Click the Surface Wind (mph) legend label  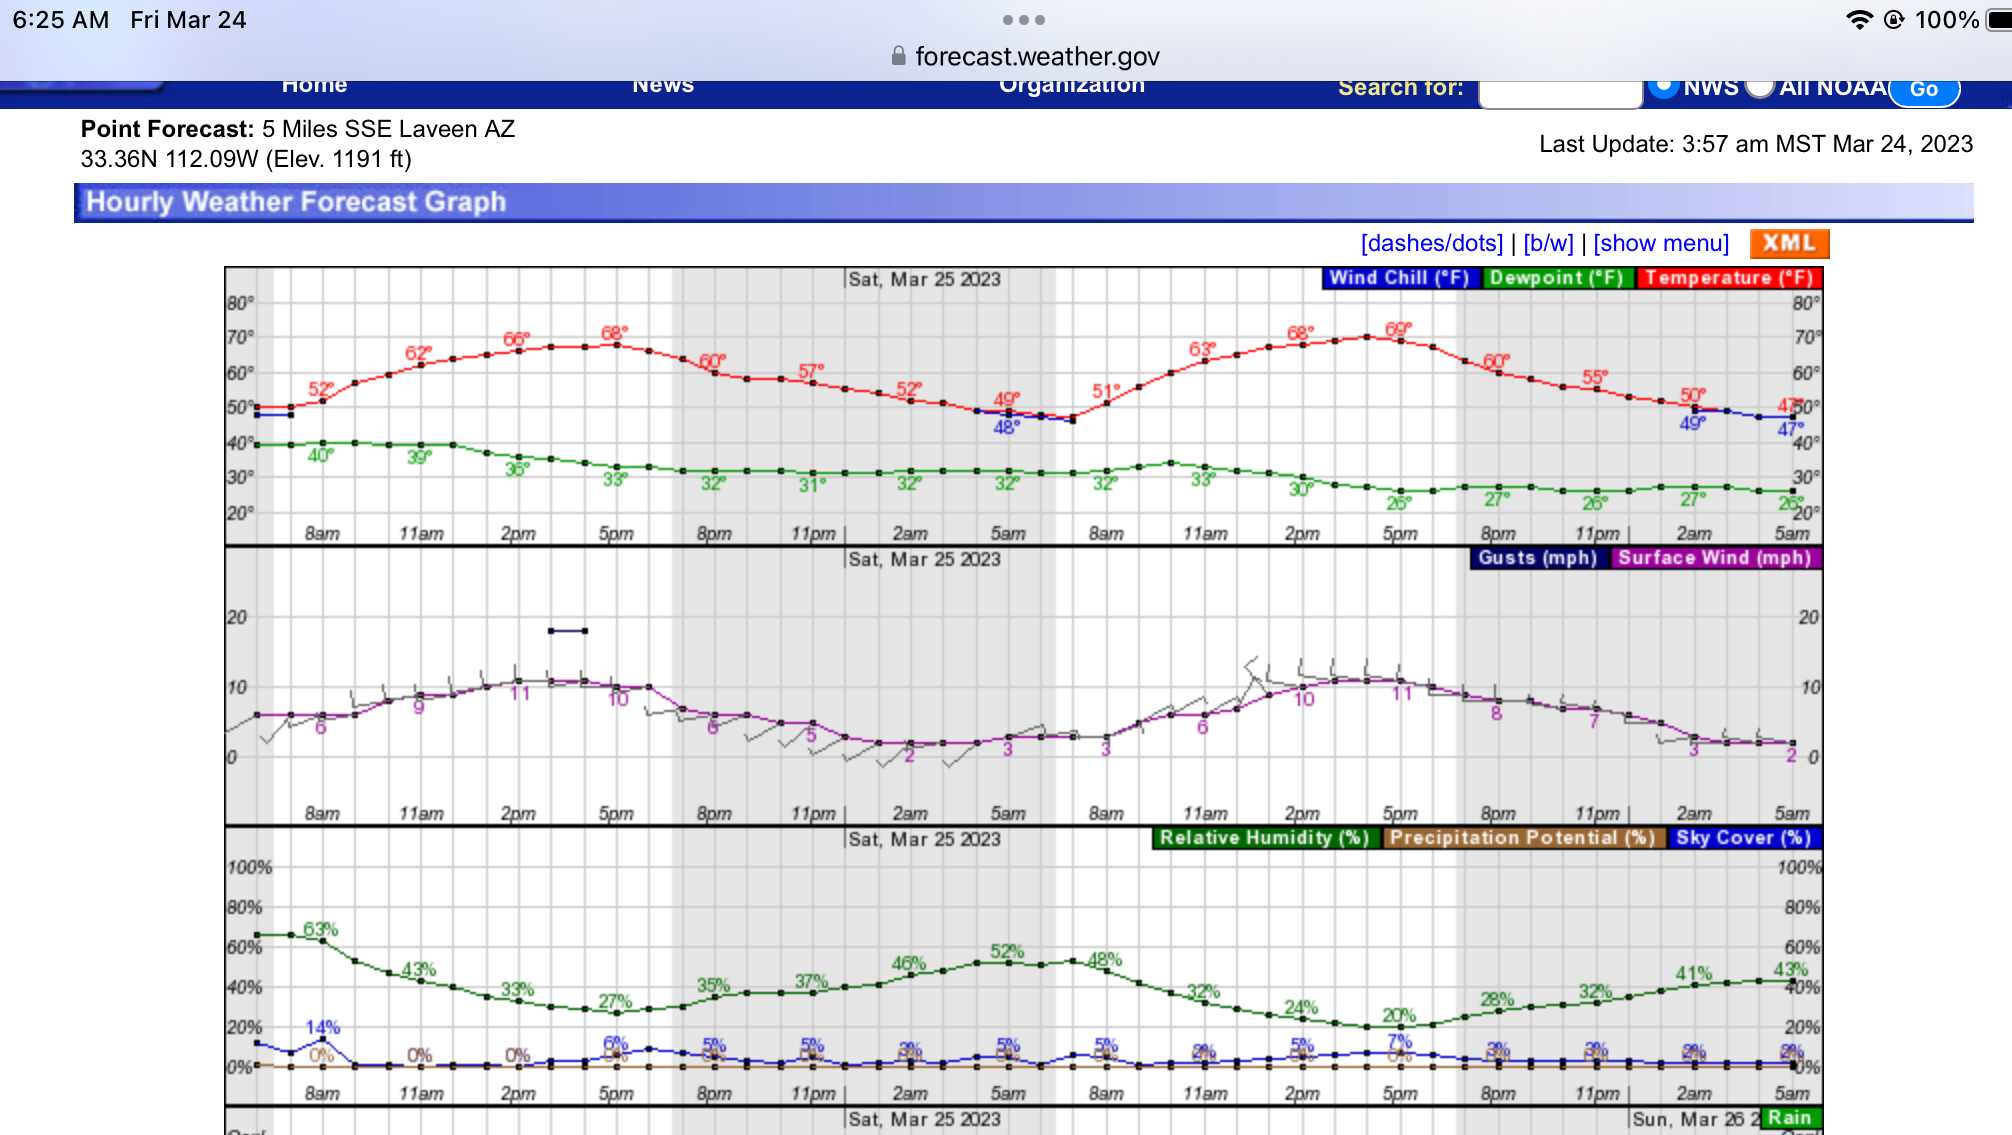click(1715, 558)
